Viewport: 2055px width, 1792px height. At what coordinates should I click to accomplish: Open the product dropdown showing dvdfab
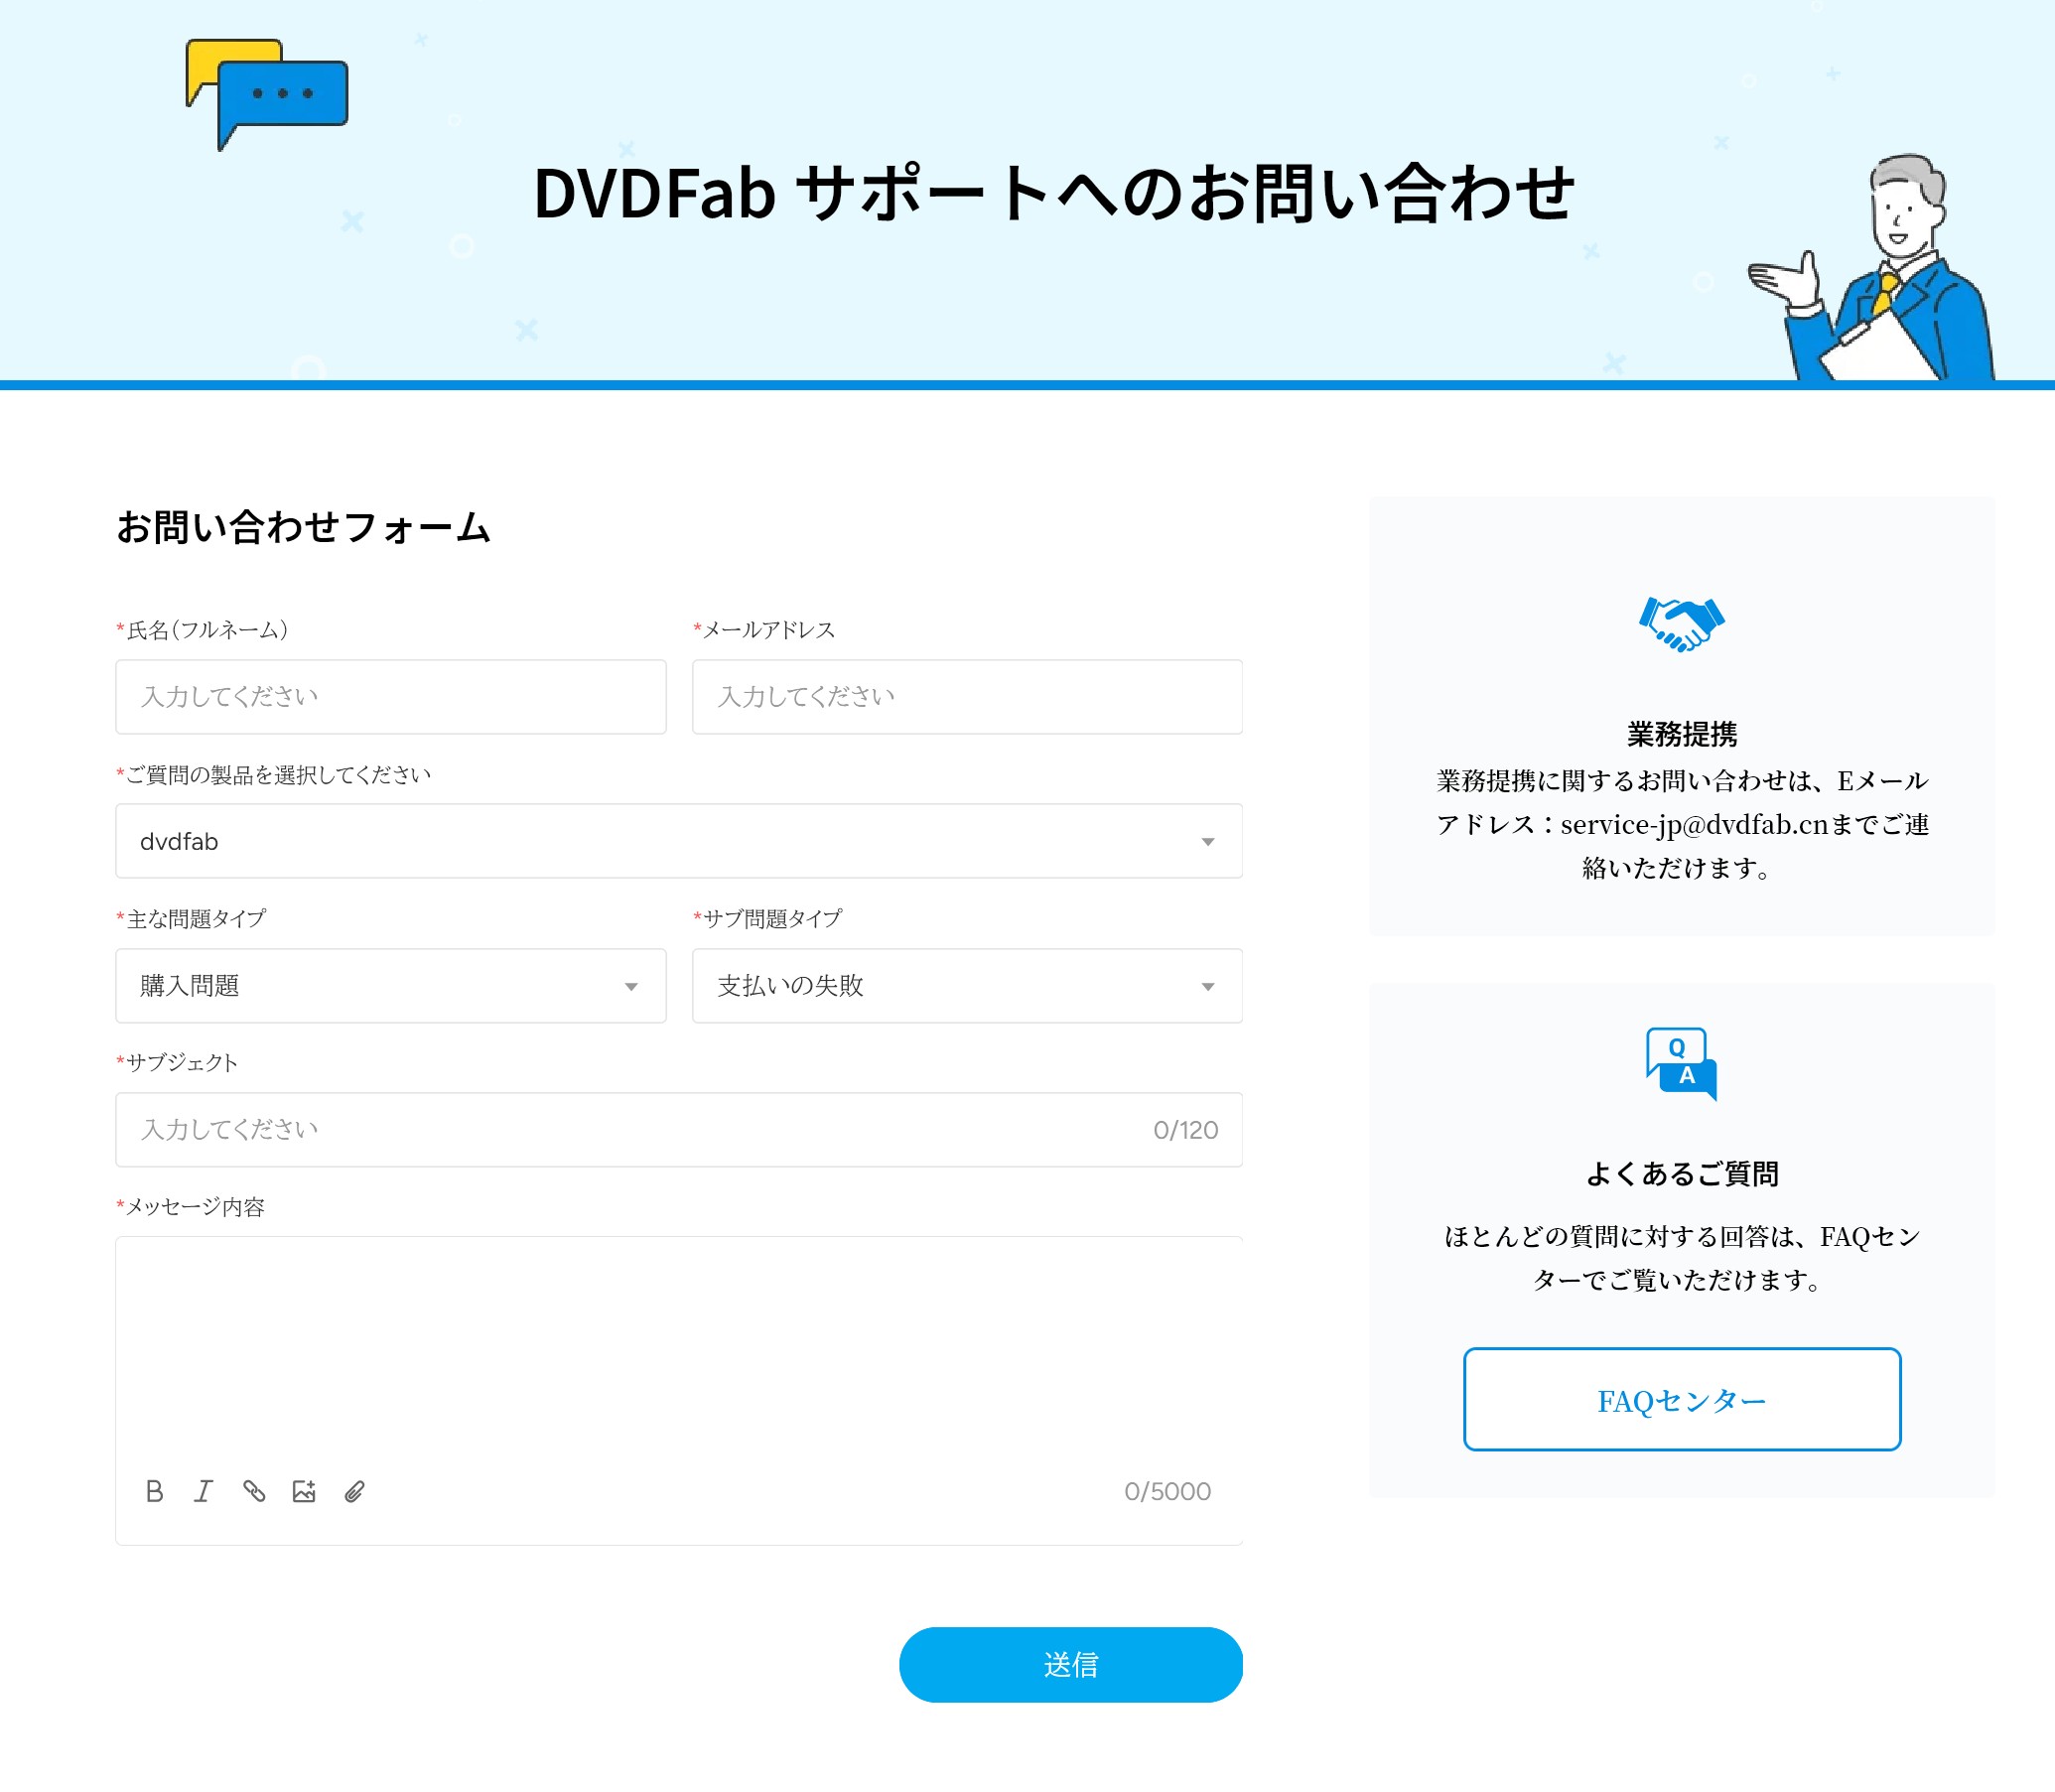pos(679,841)
